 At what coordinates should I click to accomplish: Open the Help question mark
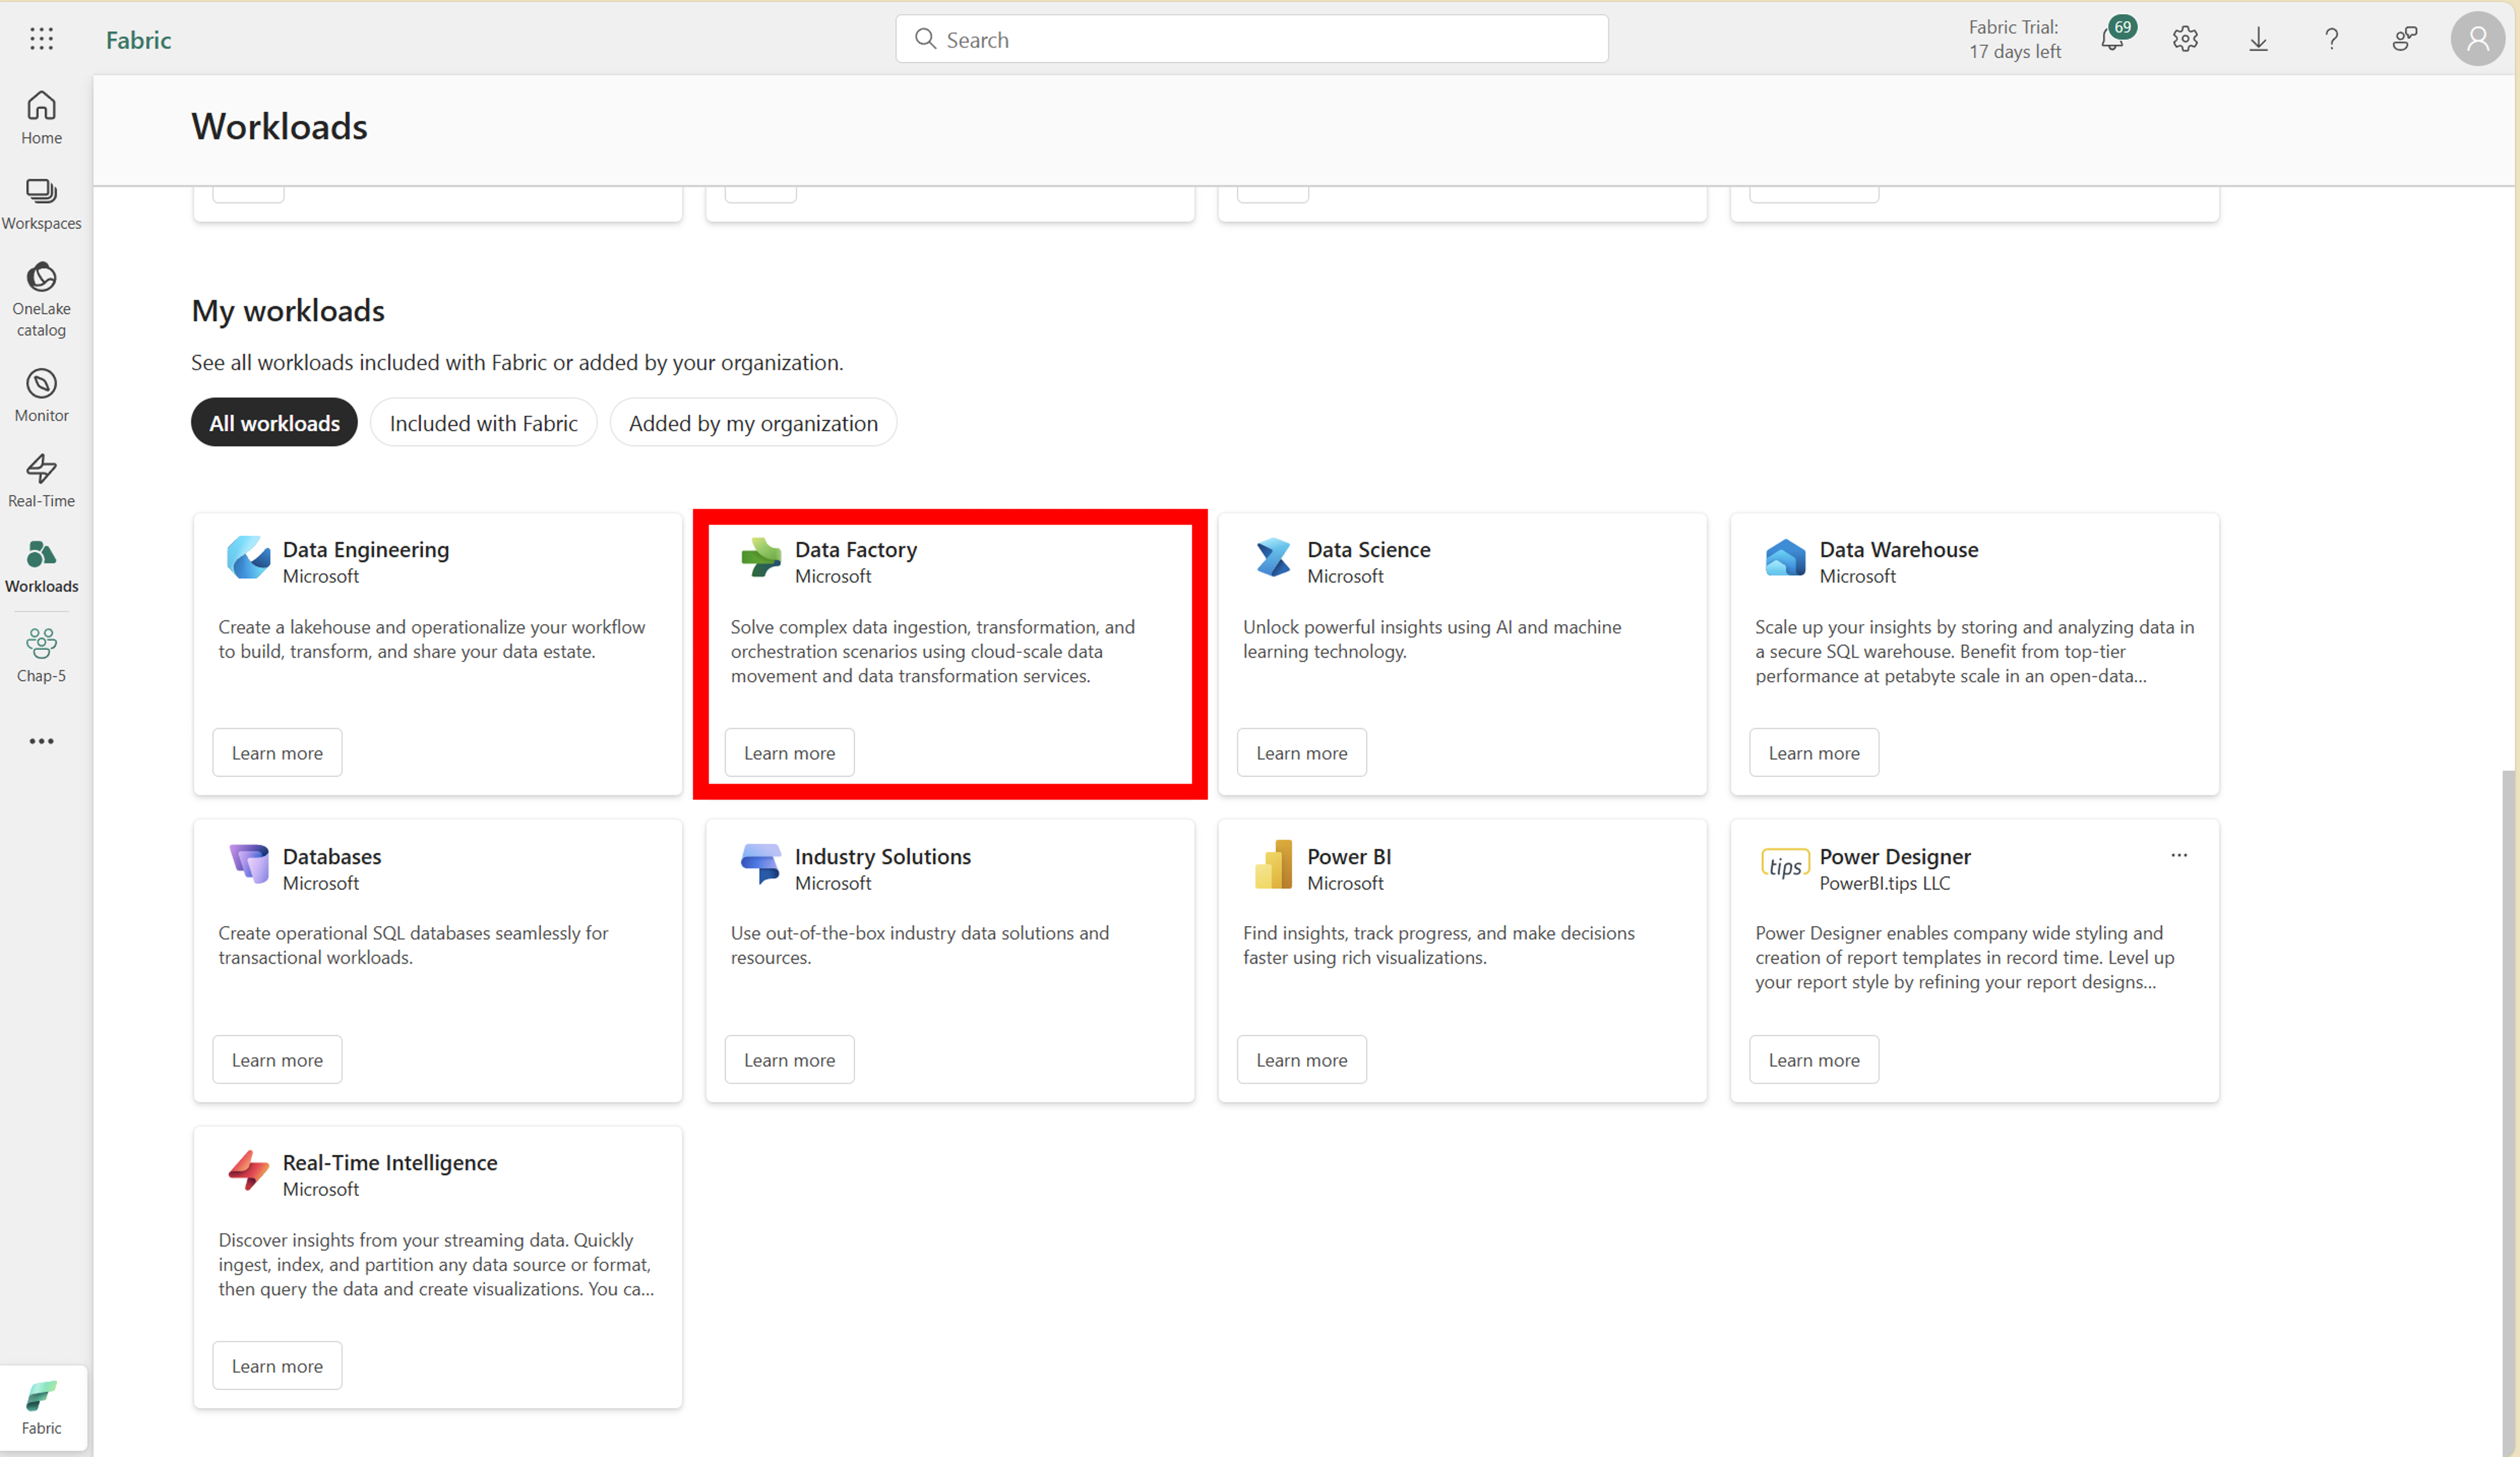[x=2331, y=39]
